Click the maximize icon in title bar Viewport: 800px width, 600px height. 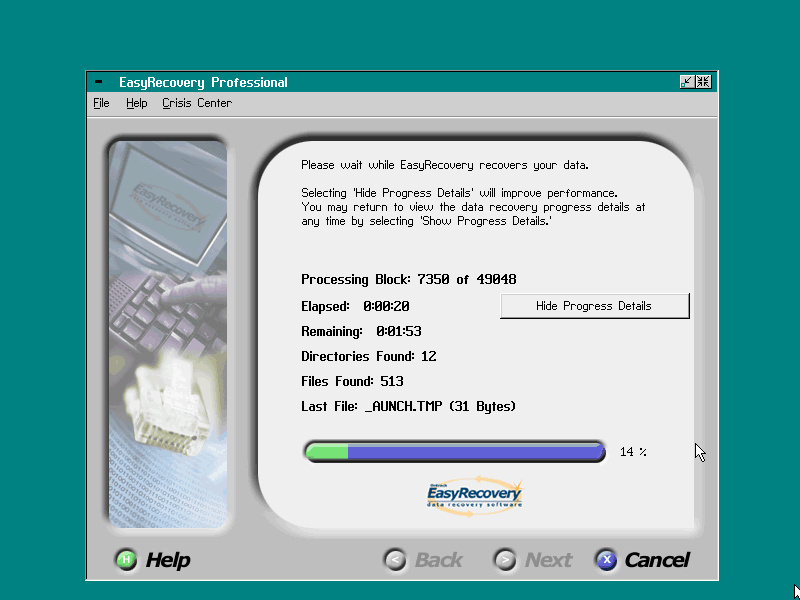click(x=704, y=82)
